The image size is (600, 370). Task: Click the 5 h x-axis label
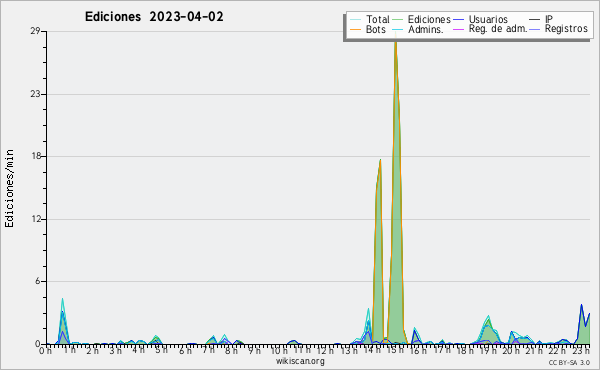coord(161,350)
